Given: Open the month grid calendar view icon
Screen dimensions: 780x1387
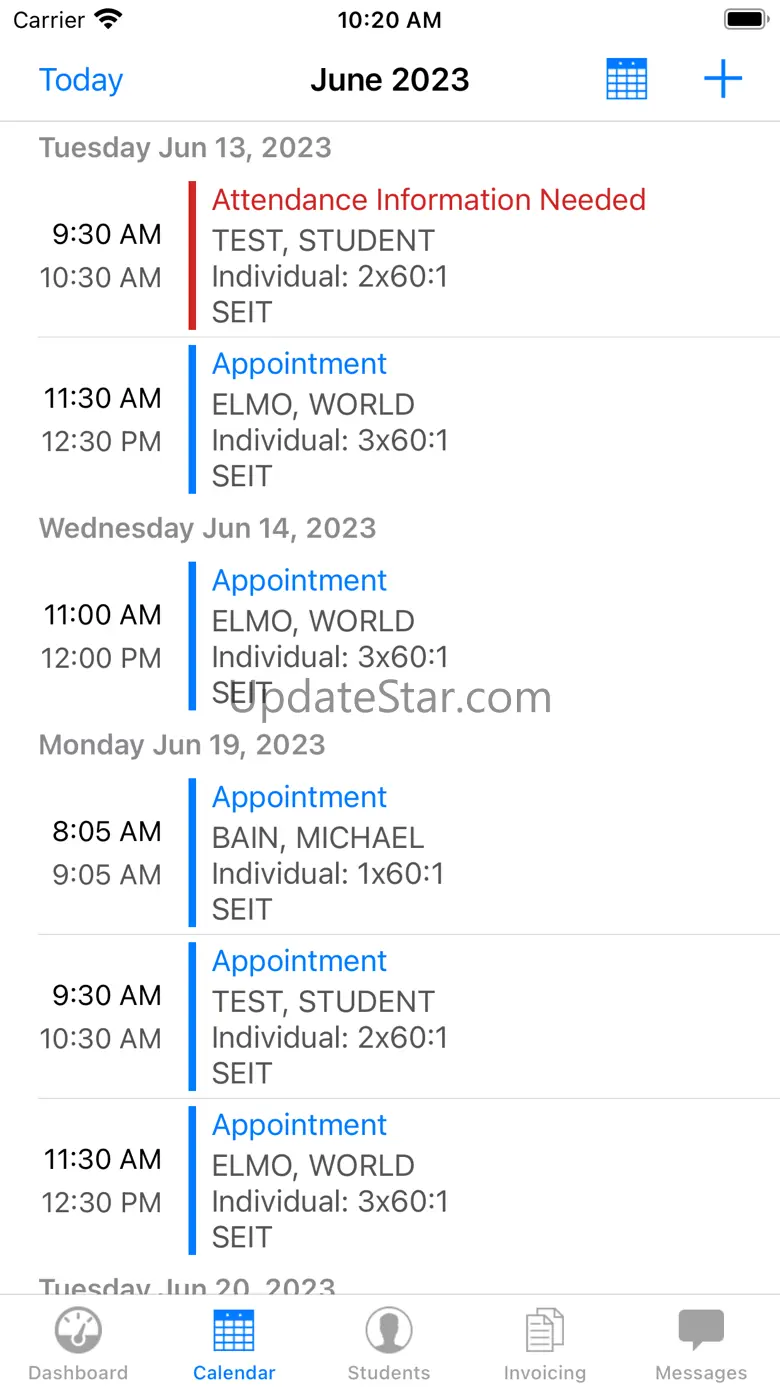Looking at the screenshot, I should (x=627, y=79).
